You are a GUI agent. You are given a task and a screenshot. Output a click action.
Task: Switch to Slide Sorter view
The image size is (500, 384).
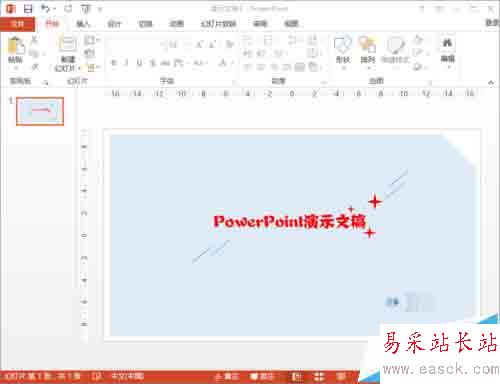click(319, 377)
